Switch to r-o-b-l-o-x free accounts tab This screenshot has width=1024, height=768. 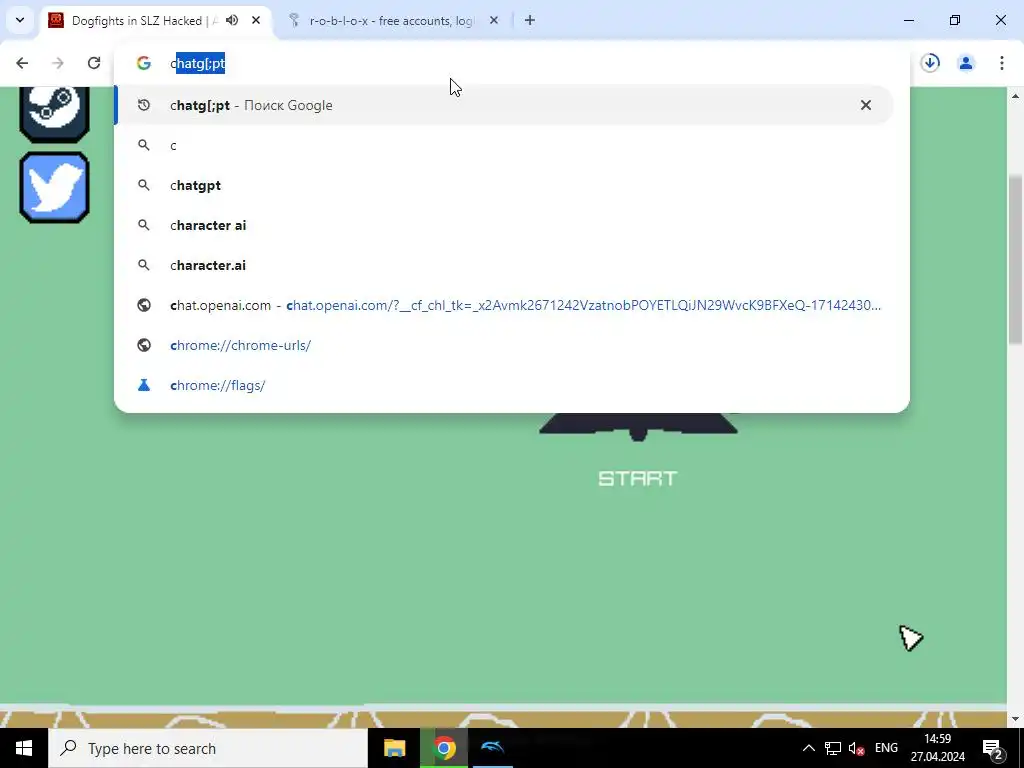394,21
